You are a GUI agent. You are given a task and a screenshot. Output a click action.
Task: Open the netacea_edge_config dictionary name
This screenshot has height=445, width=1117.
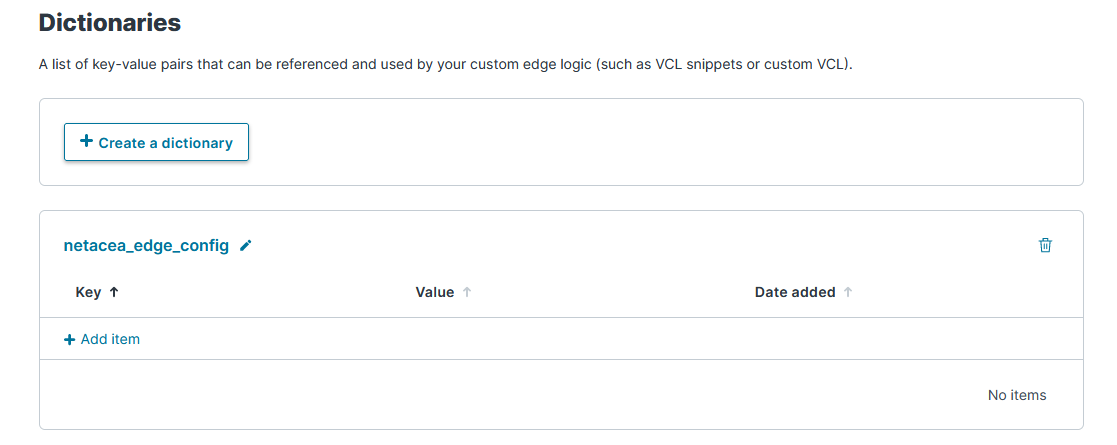tap(146, 245)
